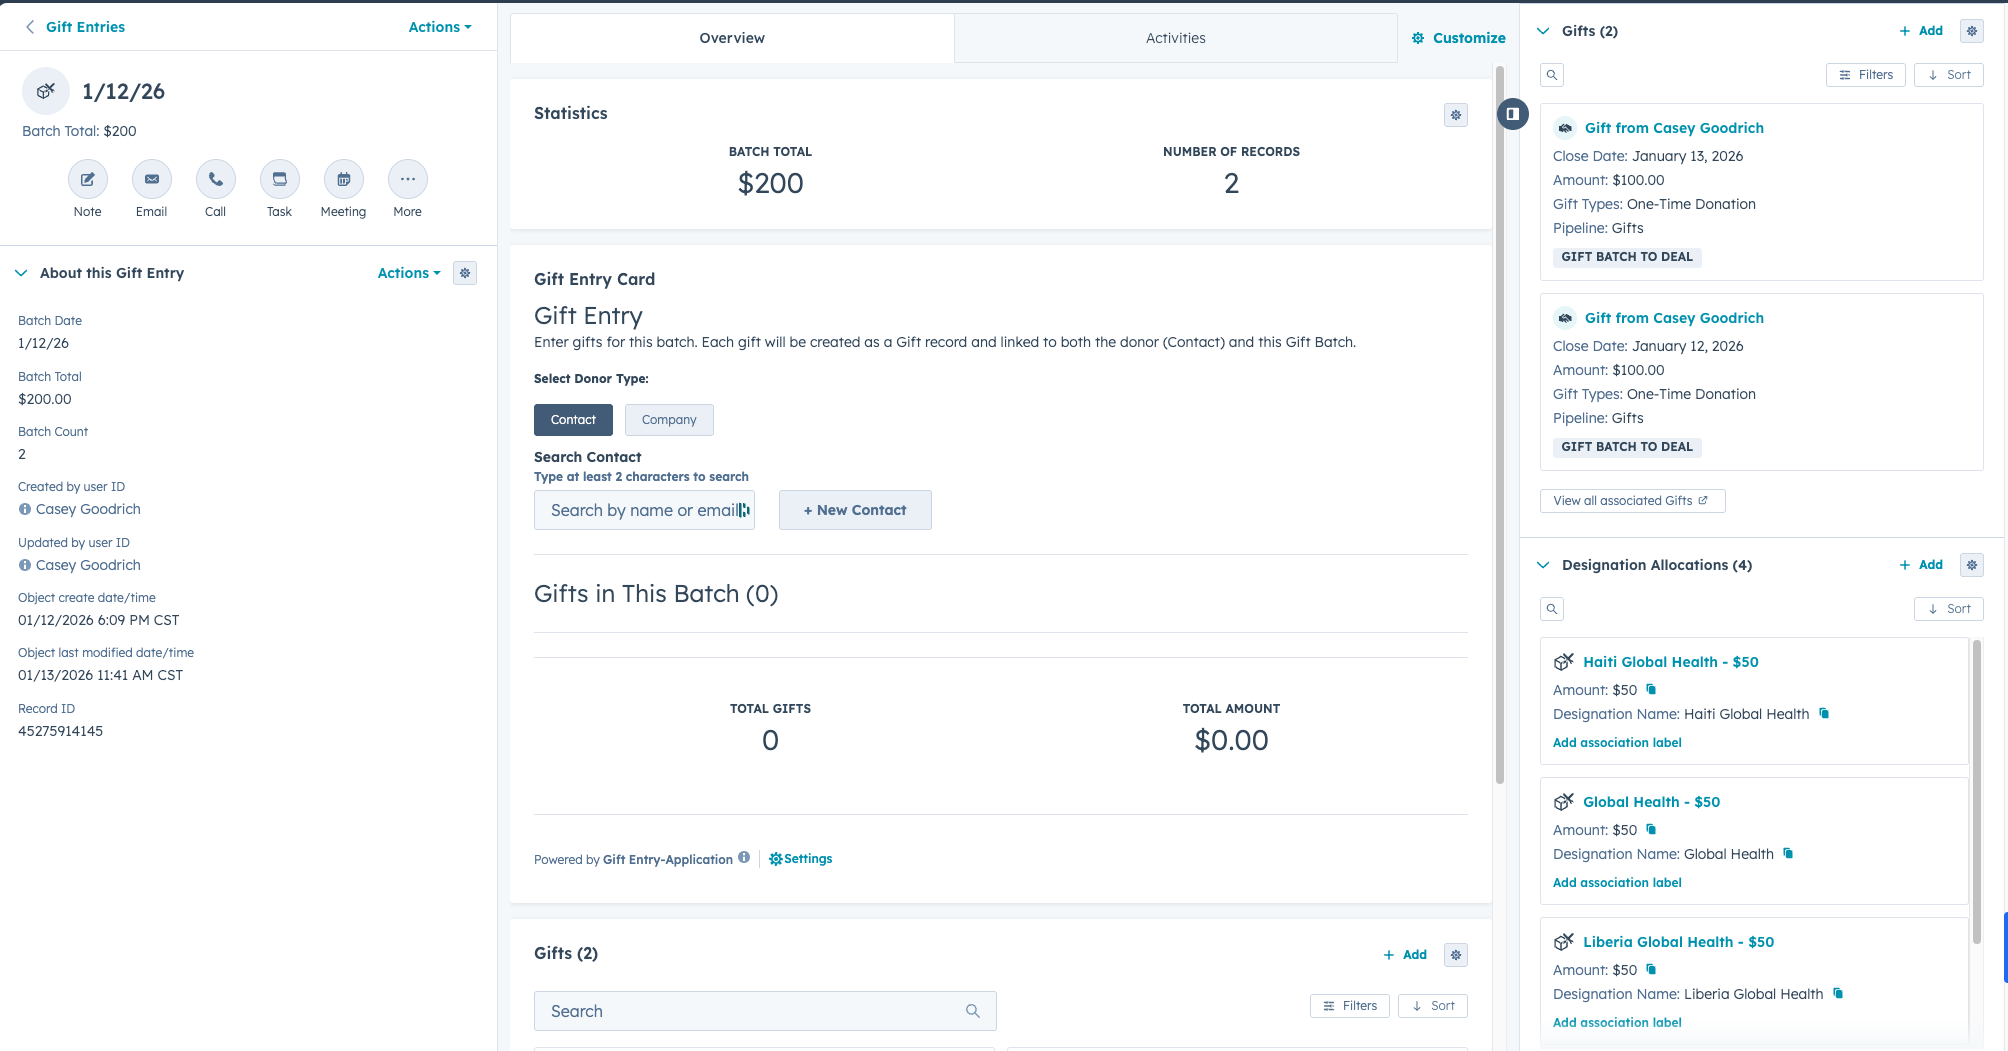Screen dimensions: 2008x1051
Task: Open View all associated Gifts link
Action: (1632, 500)
